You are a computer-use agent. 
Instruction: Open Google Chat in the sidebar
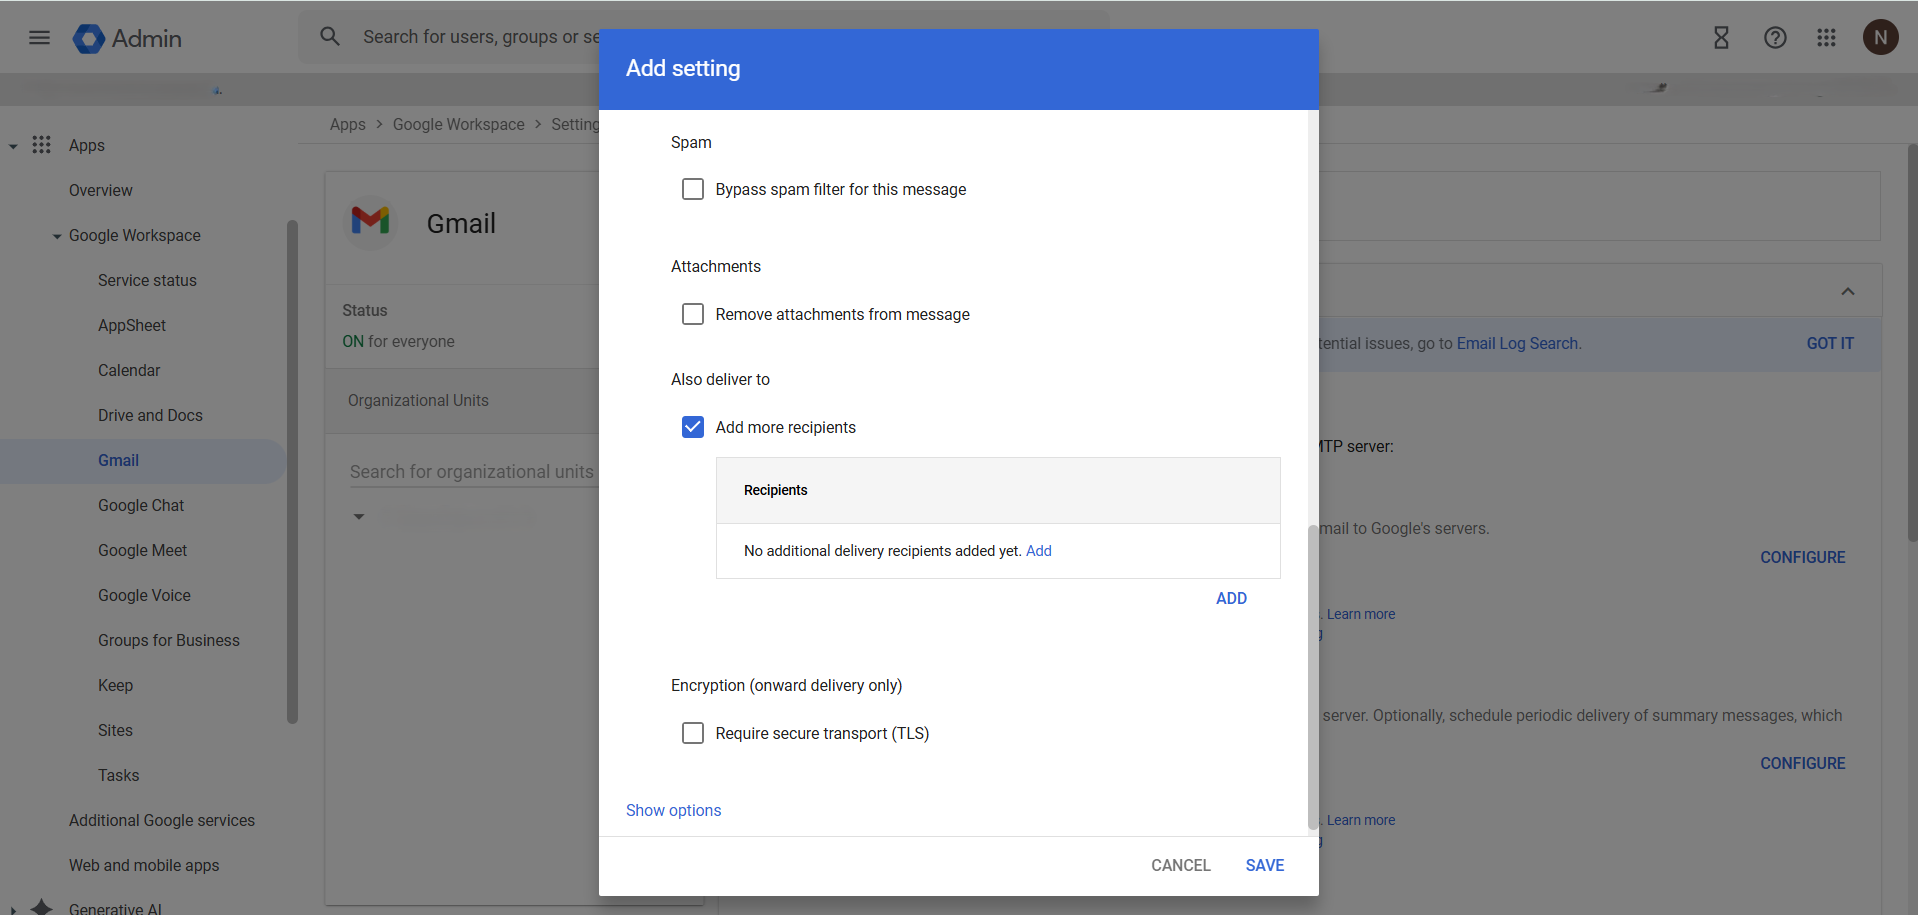[x=141, y=505]
